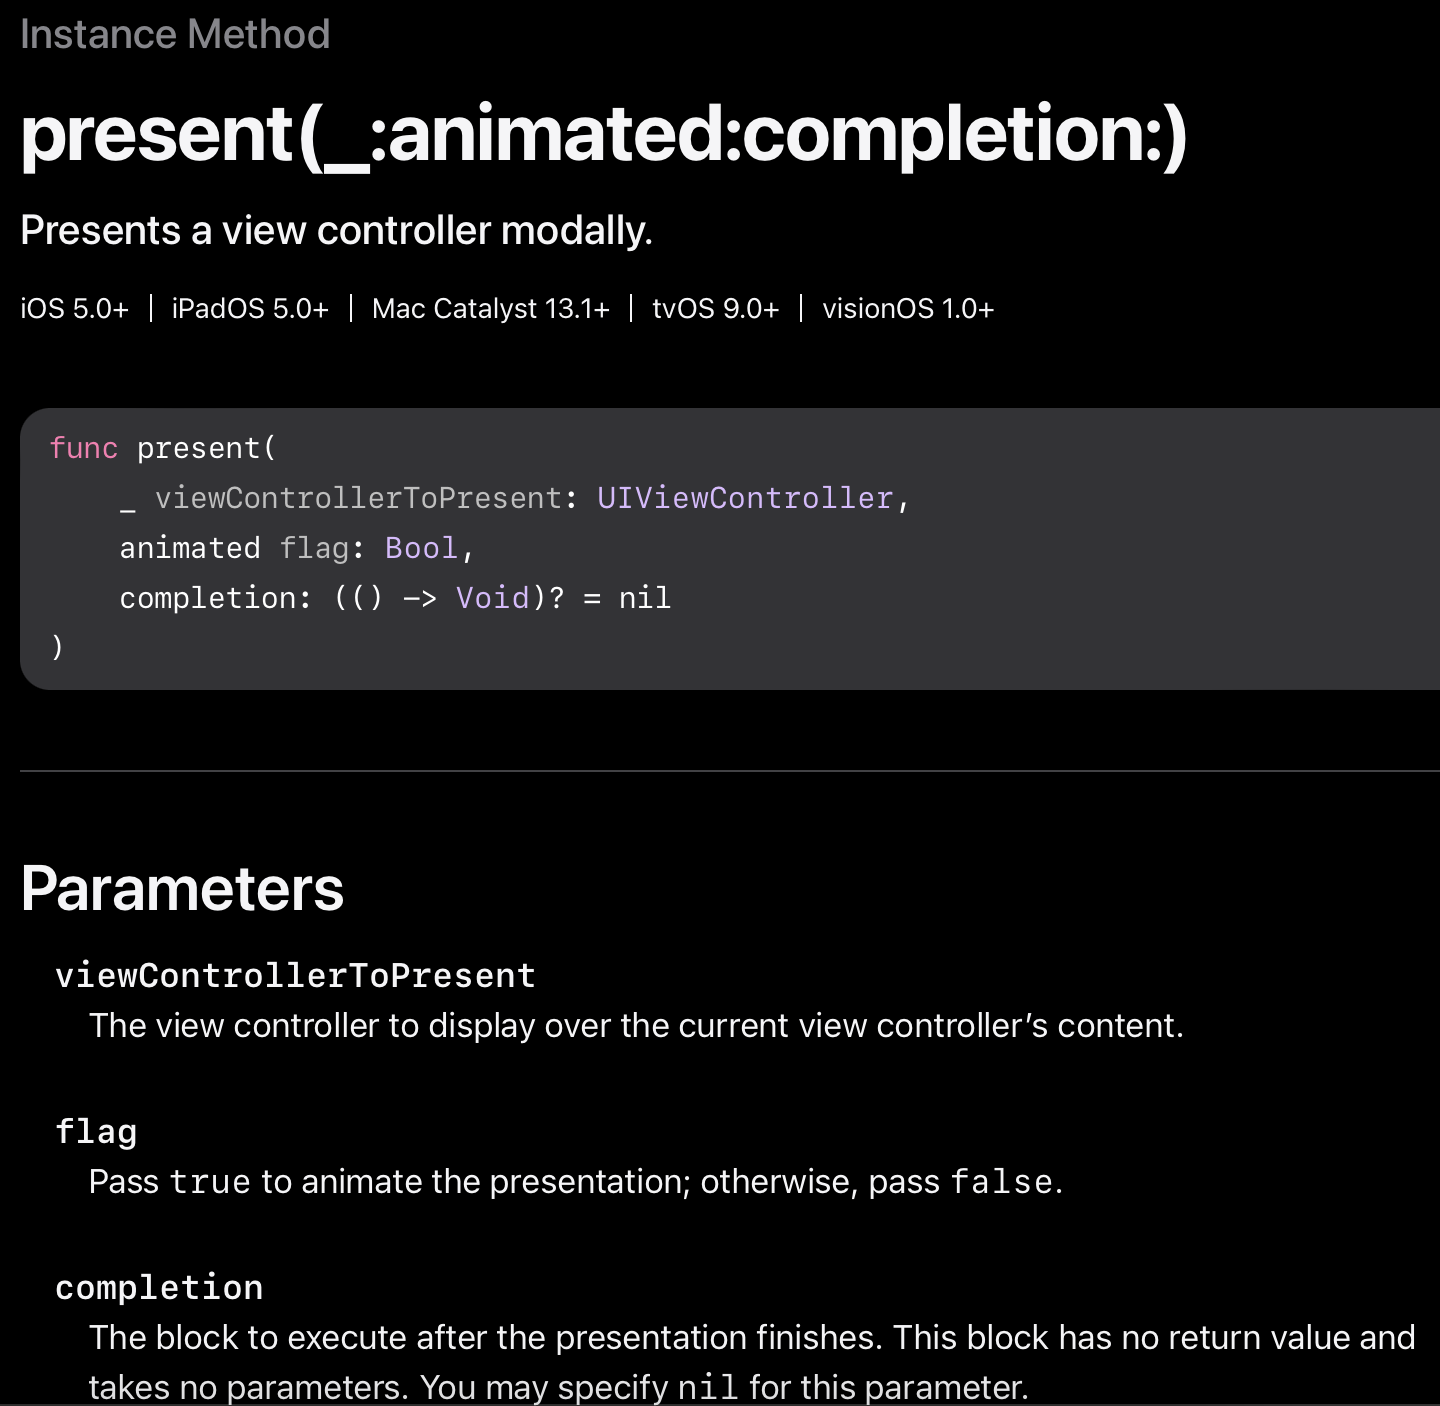Viewport: 1440px width, 1406px height.
Task: Click the Void type link in declaration
Action: click(492, 598)
